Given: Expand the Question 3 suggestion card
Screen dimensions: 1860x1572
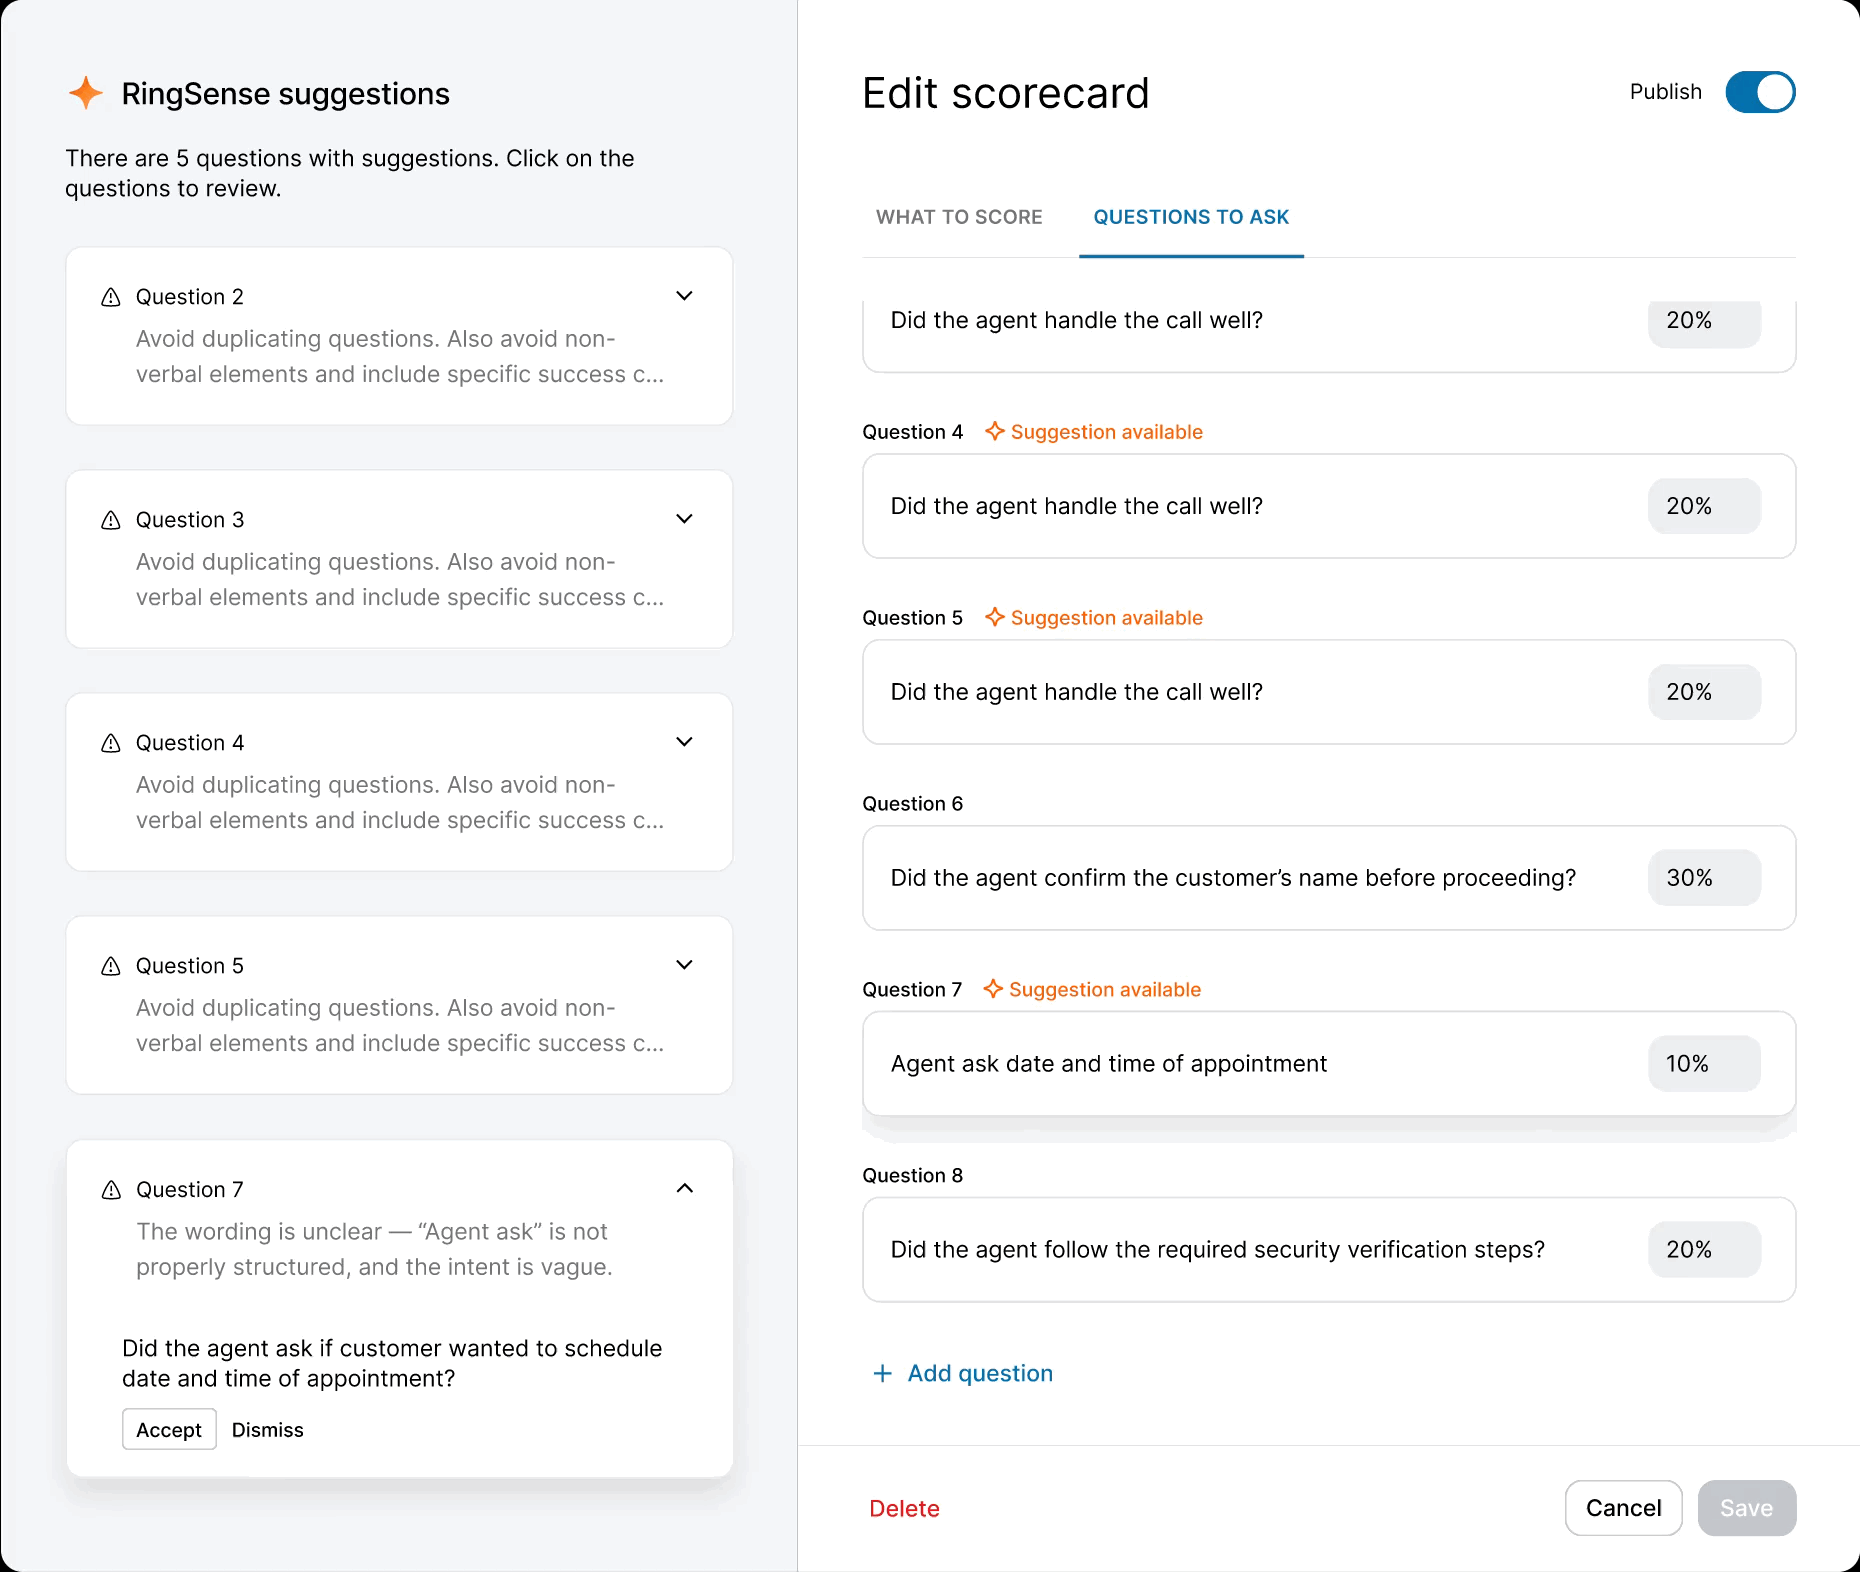Looking at the screenshot, I should coord(684,519).
